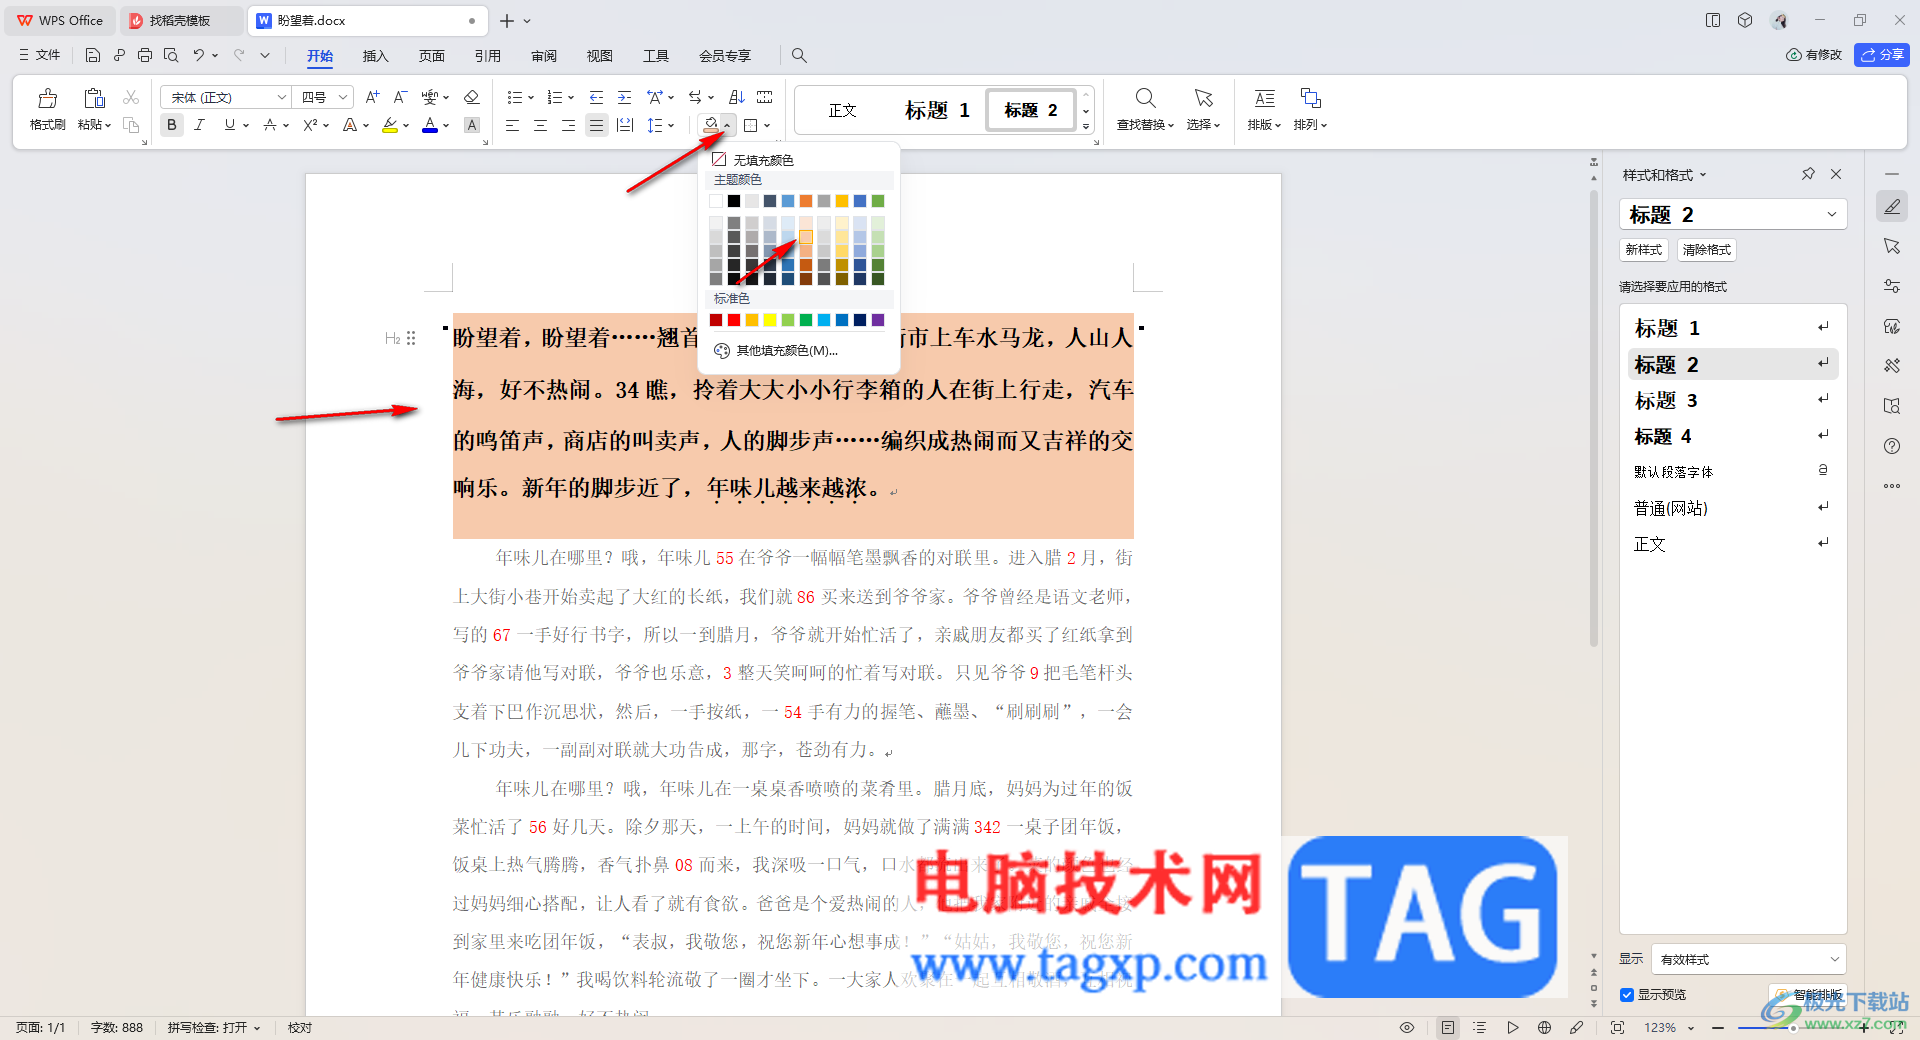Switch to the 插入 tab

click(375, 56)
